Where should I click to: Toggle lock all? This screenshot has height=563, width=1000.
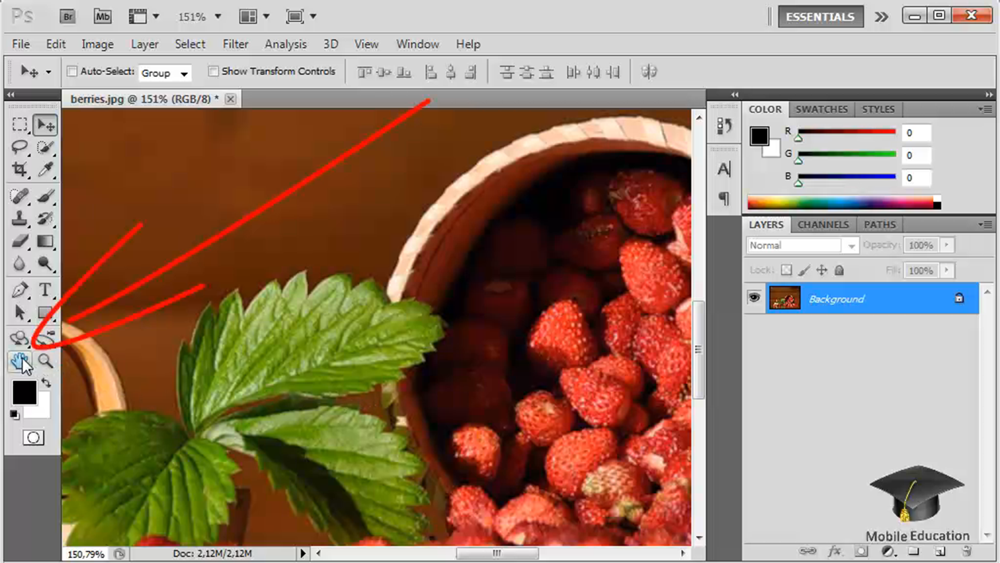(839, 270)
